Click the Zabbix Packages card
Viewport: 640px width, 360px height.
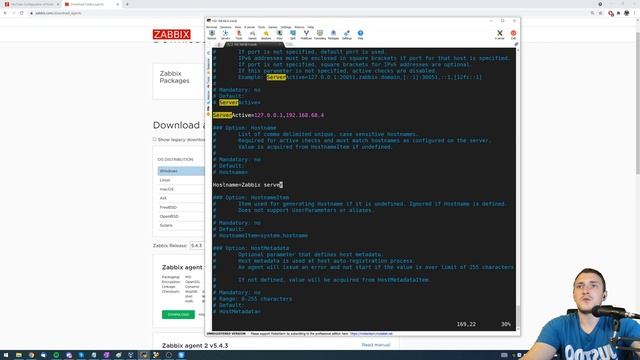click(179, 81)
